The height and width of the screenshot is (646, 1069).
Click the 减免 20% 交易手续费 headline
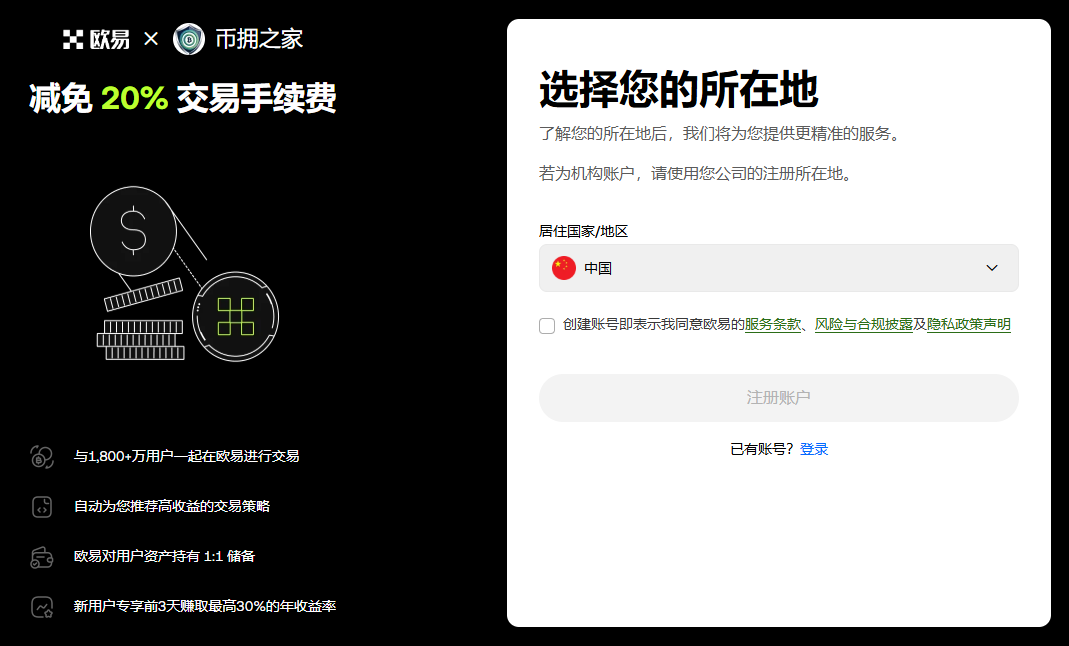click(183, 98)
